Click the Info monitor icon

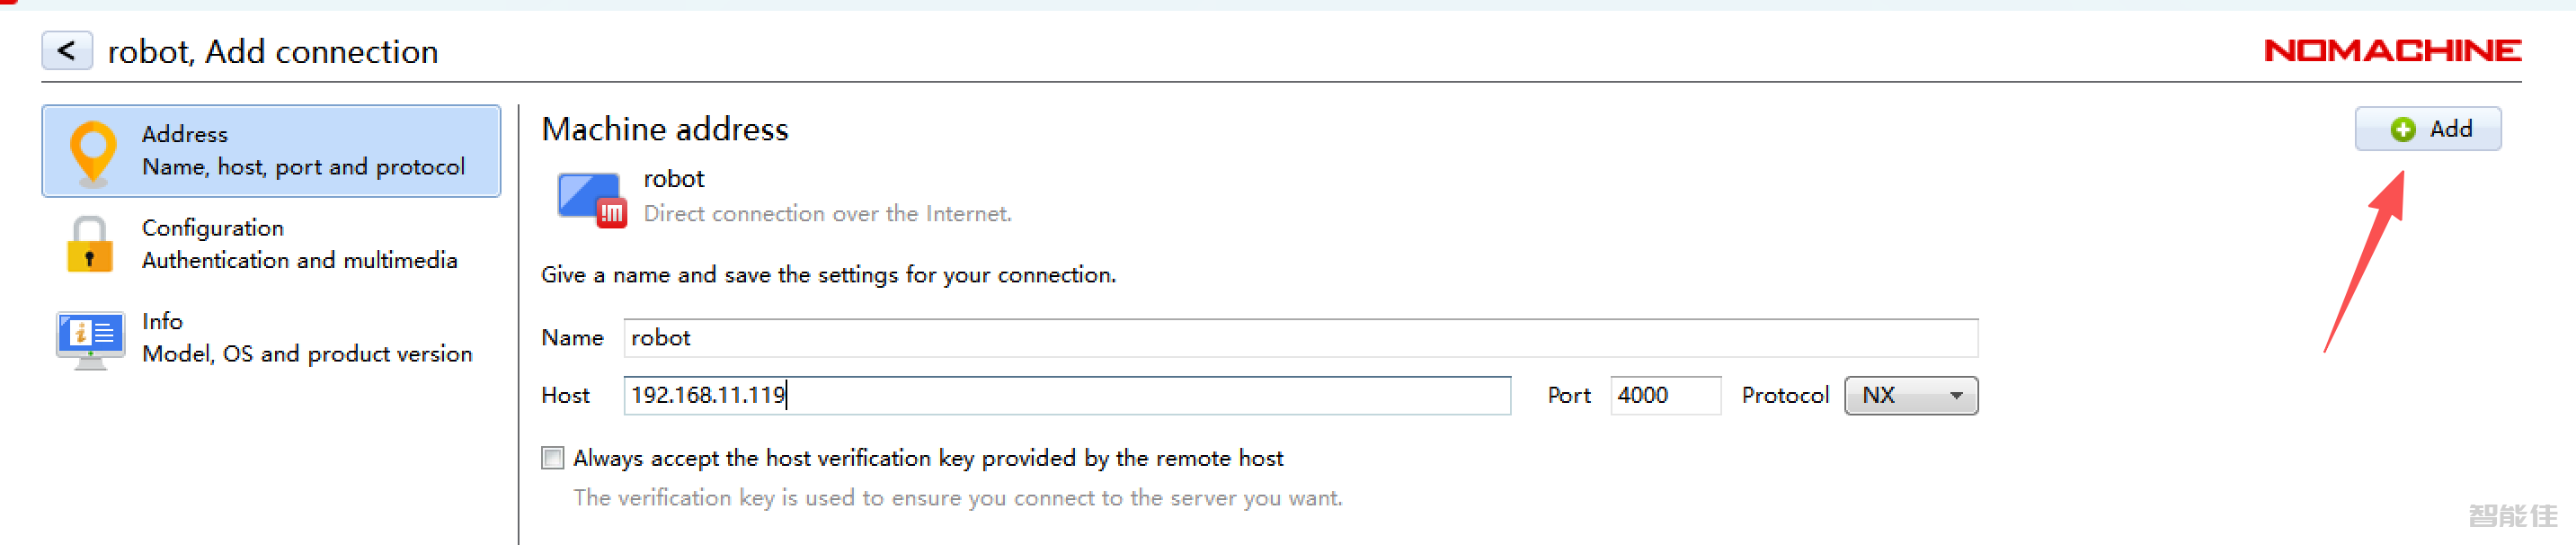coord(90,339)
